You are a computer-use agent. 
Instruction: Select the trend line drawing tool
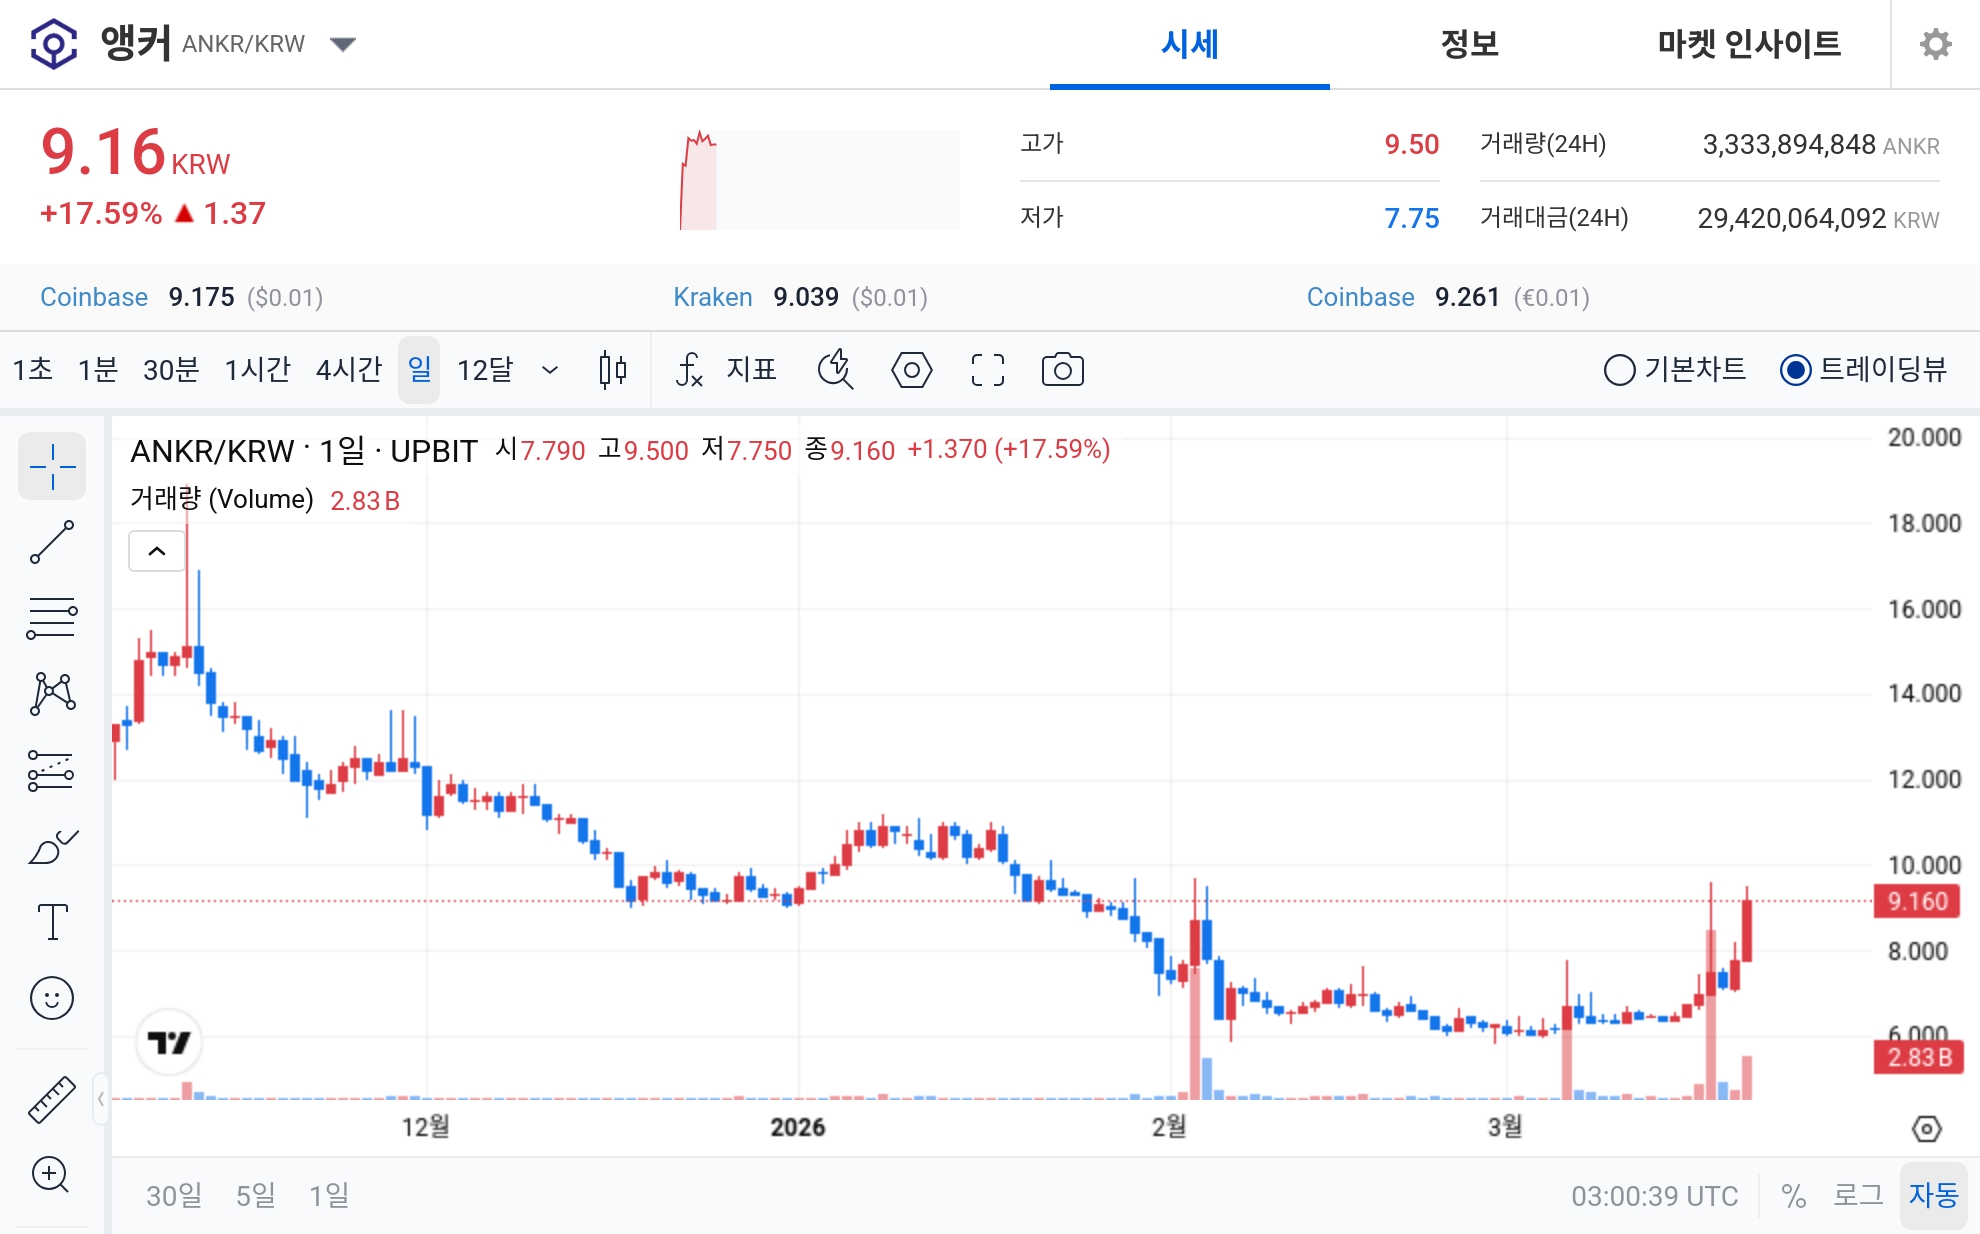52,540
